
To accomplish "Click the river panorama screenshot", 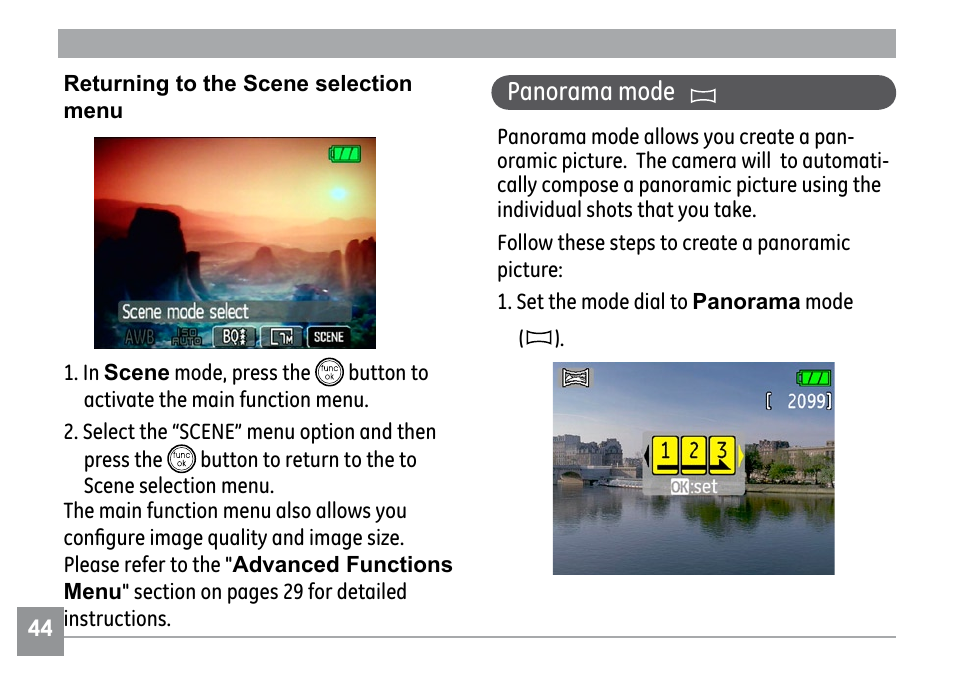I will 694,468.
